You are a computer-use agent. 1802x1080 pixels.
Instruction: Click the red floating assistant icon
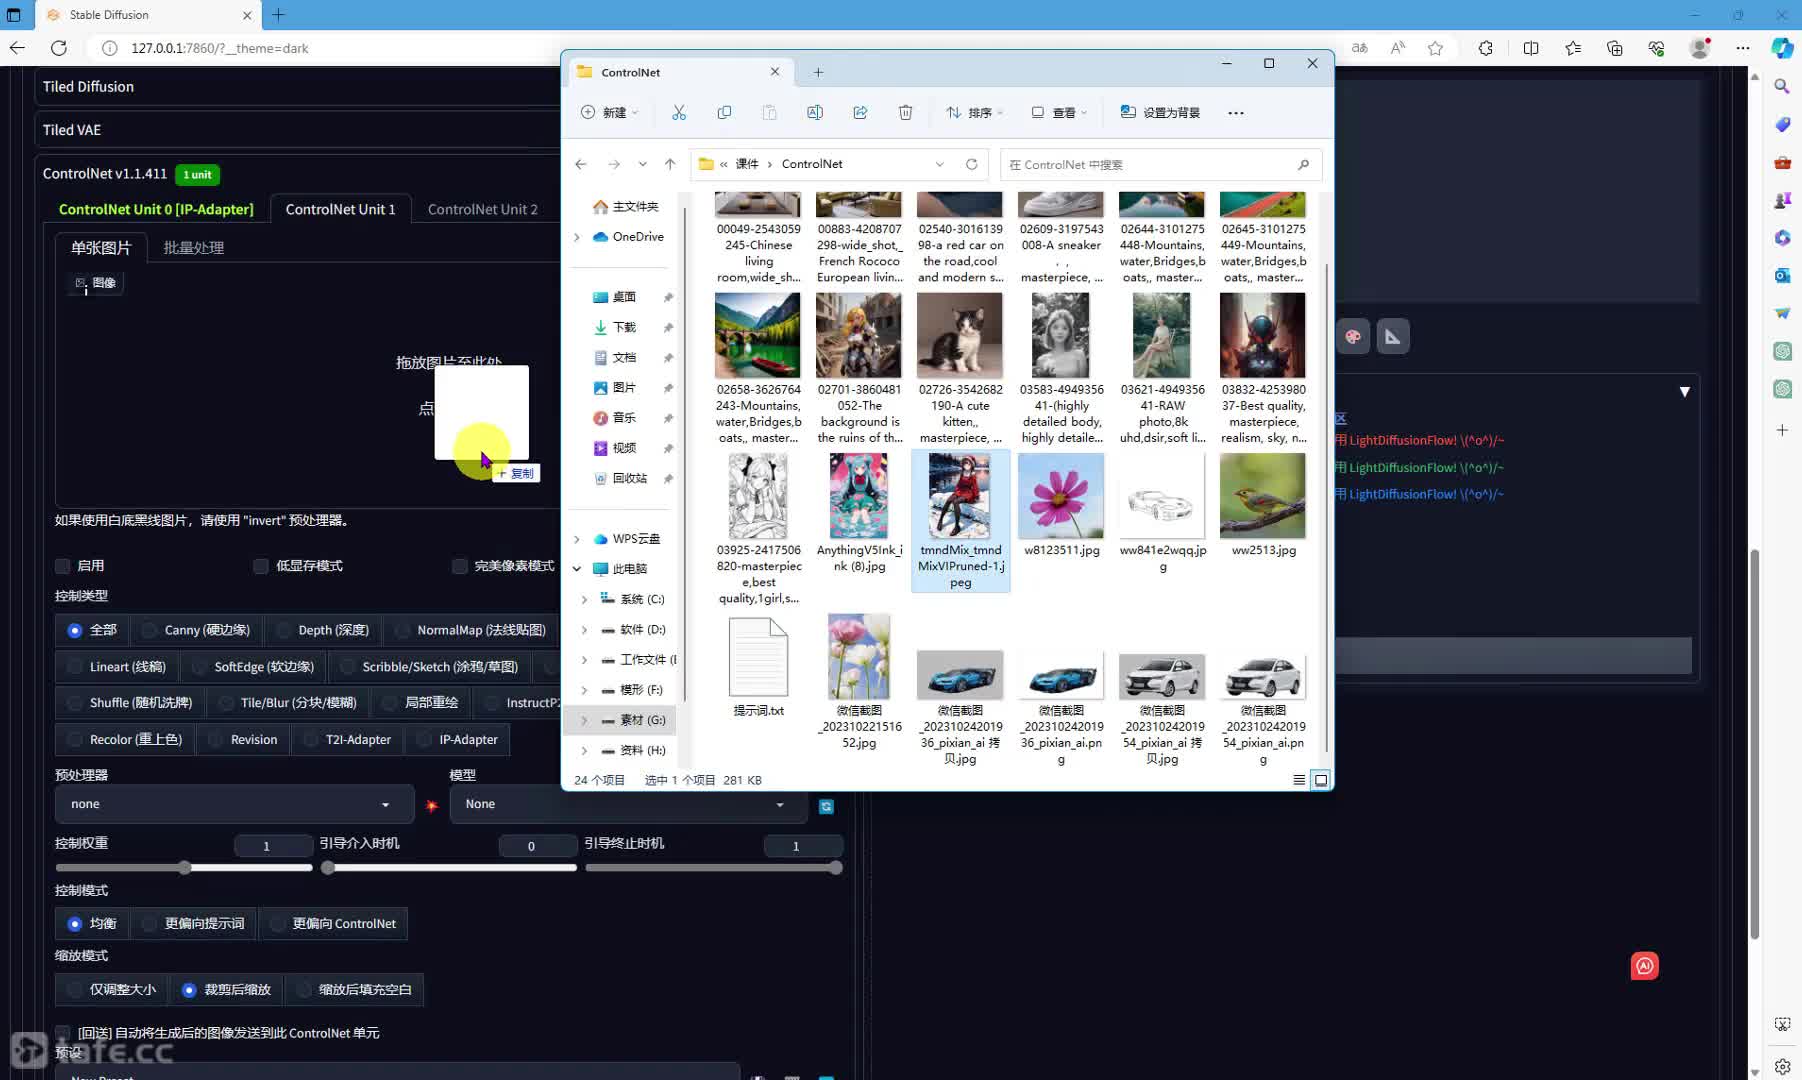pos(1645,965)
